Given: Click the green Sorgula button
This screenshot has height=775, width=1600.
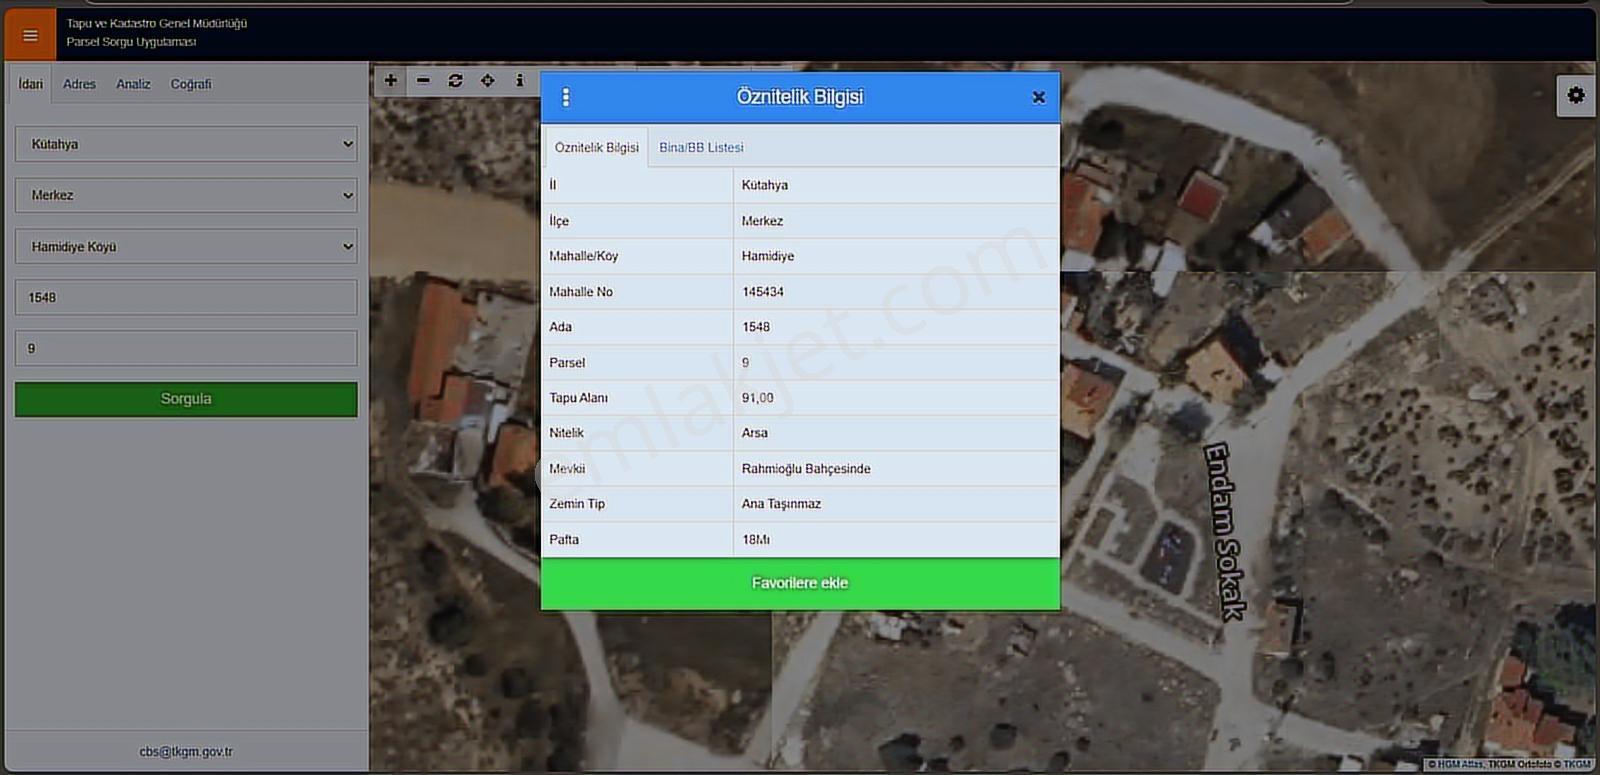Looking at the screenshot, I should point(186,399).
